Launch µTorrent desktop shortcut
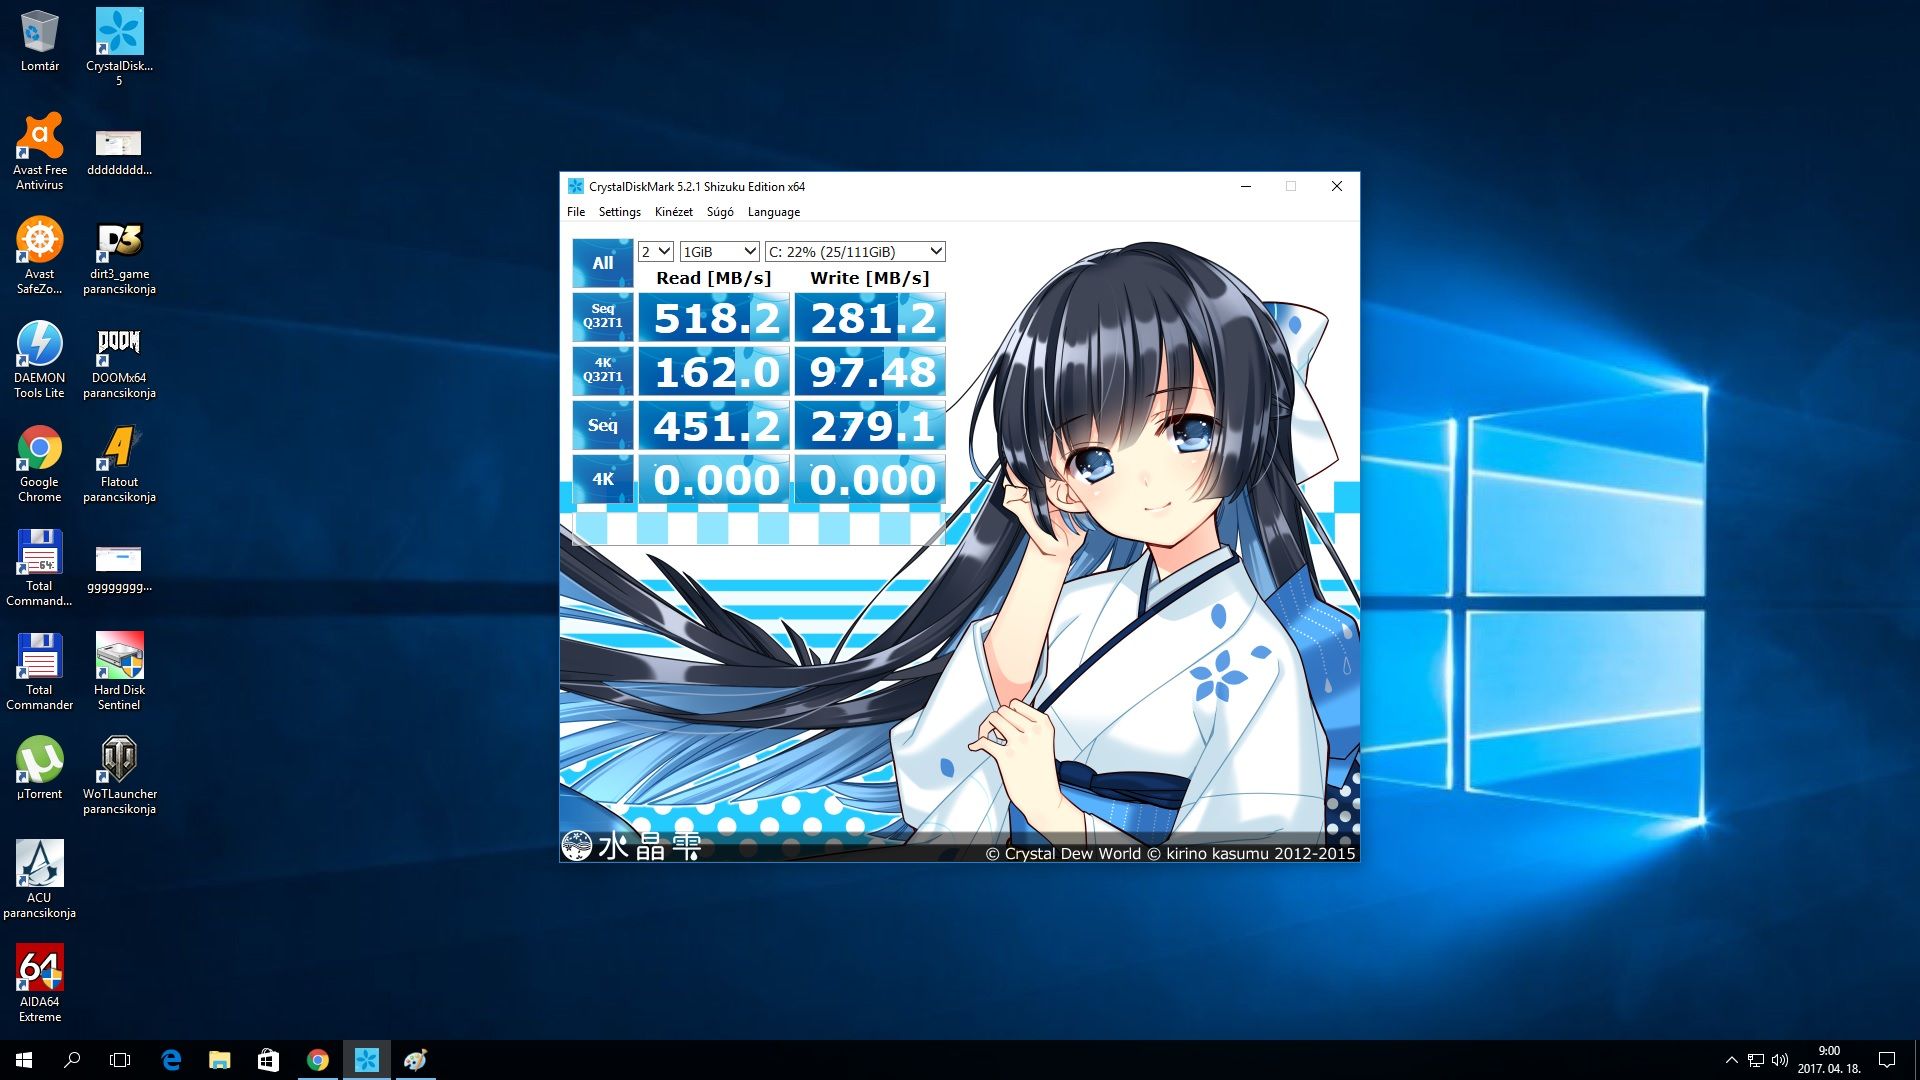This screenshot has width=1920, height=1080. (x=40, y=768)
